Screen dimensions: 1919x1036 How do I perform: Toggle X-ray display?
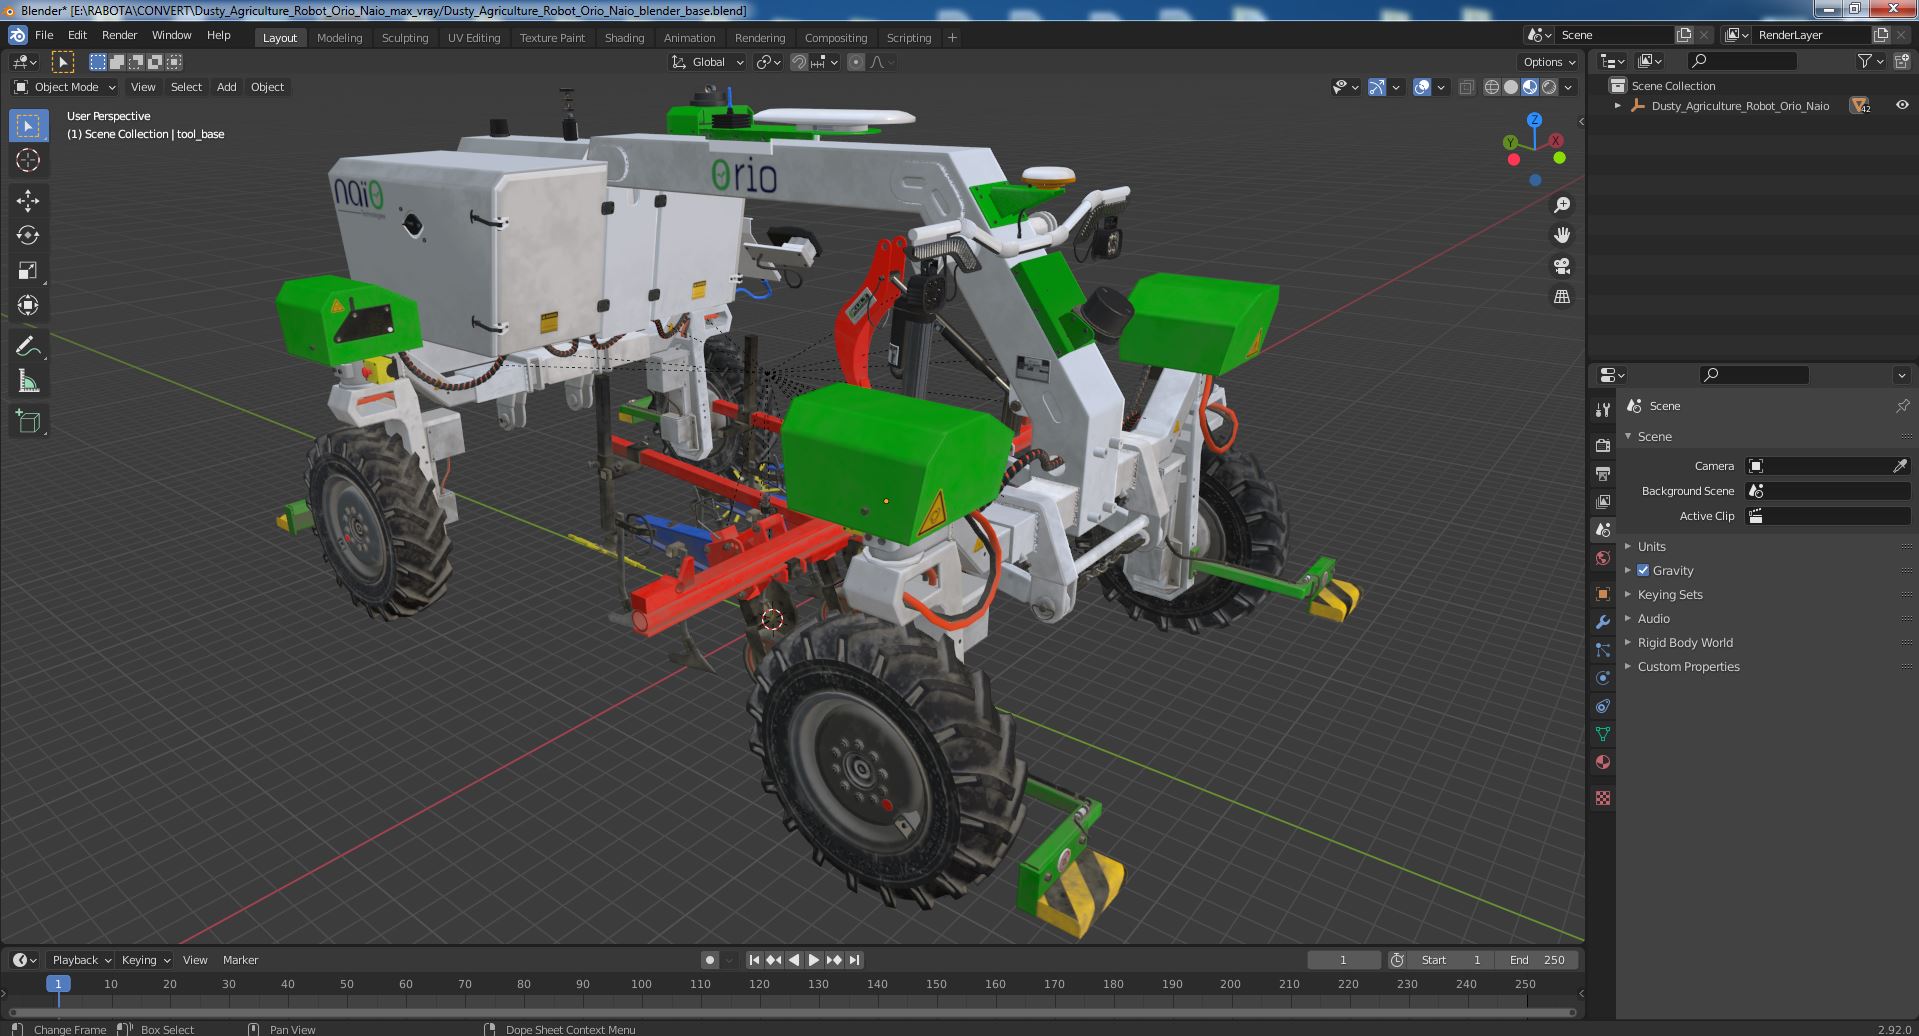tap(1466, 87)
